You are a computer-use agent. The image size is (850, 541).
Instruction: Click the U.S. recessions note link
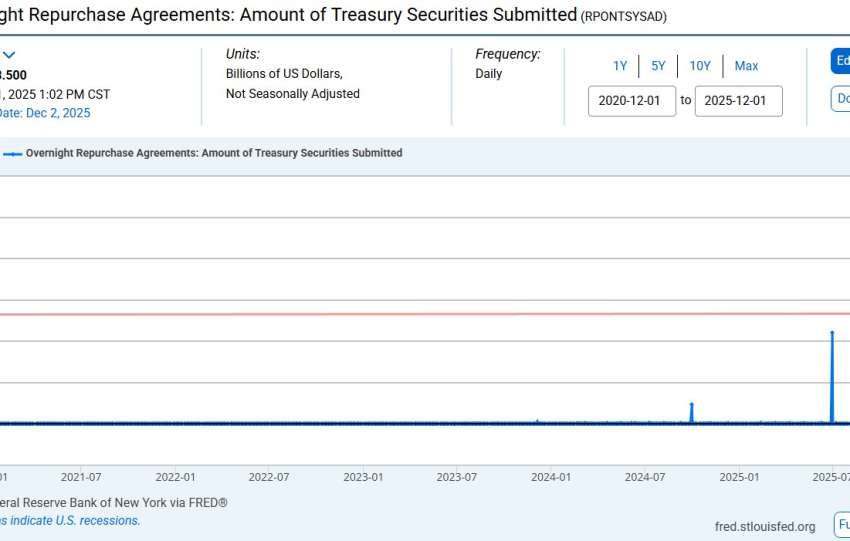pyautogui.click(x=70, y=521)
